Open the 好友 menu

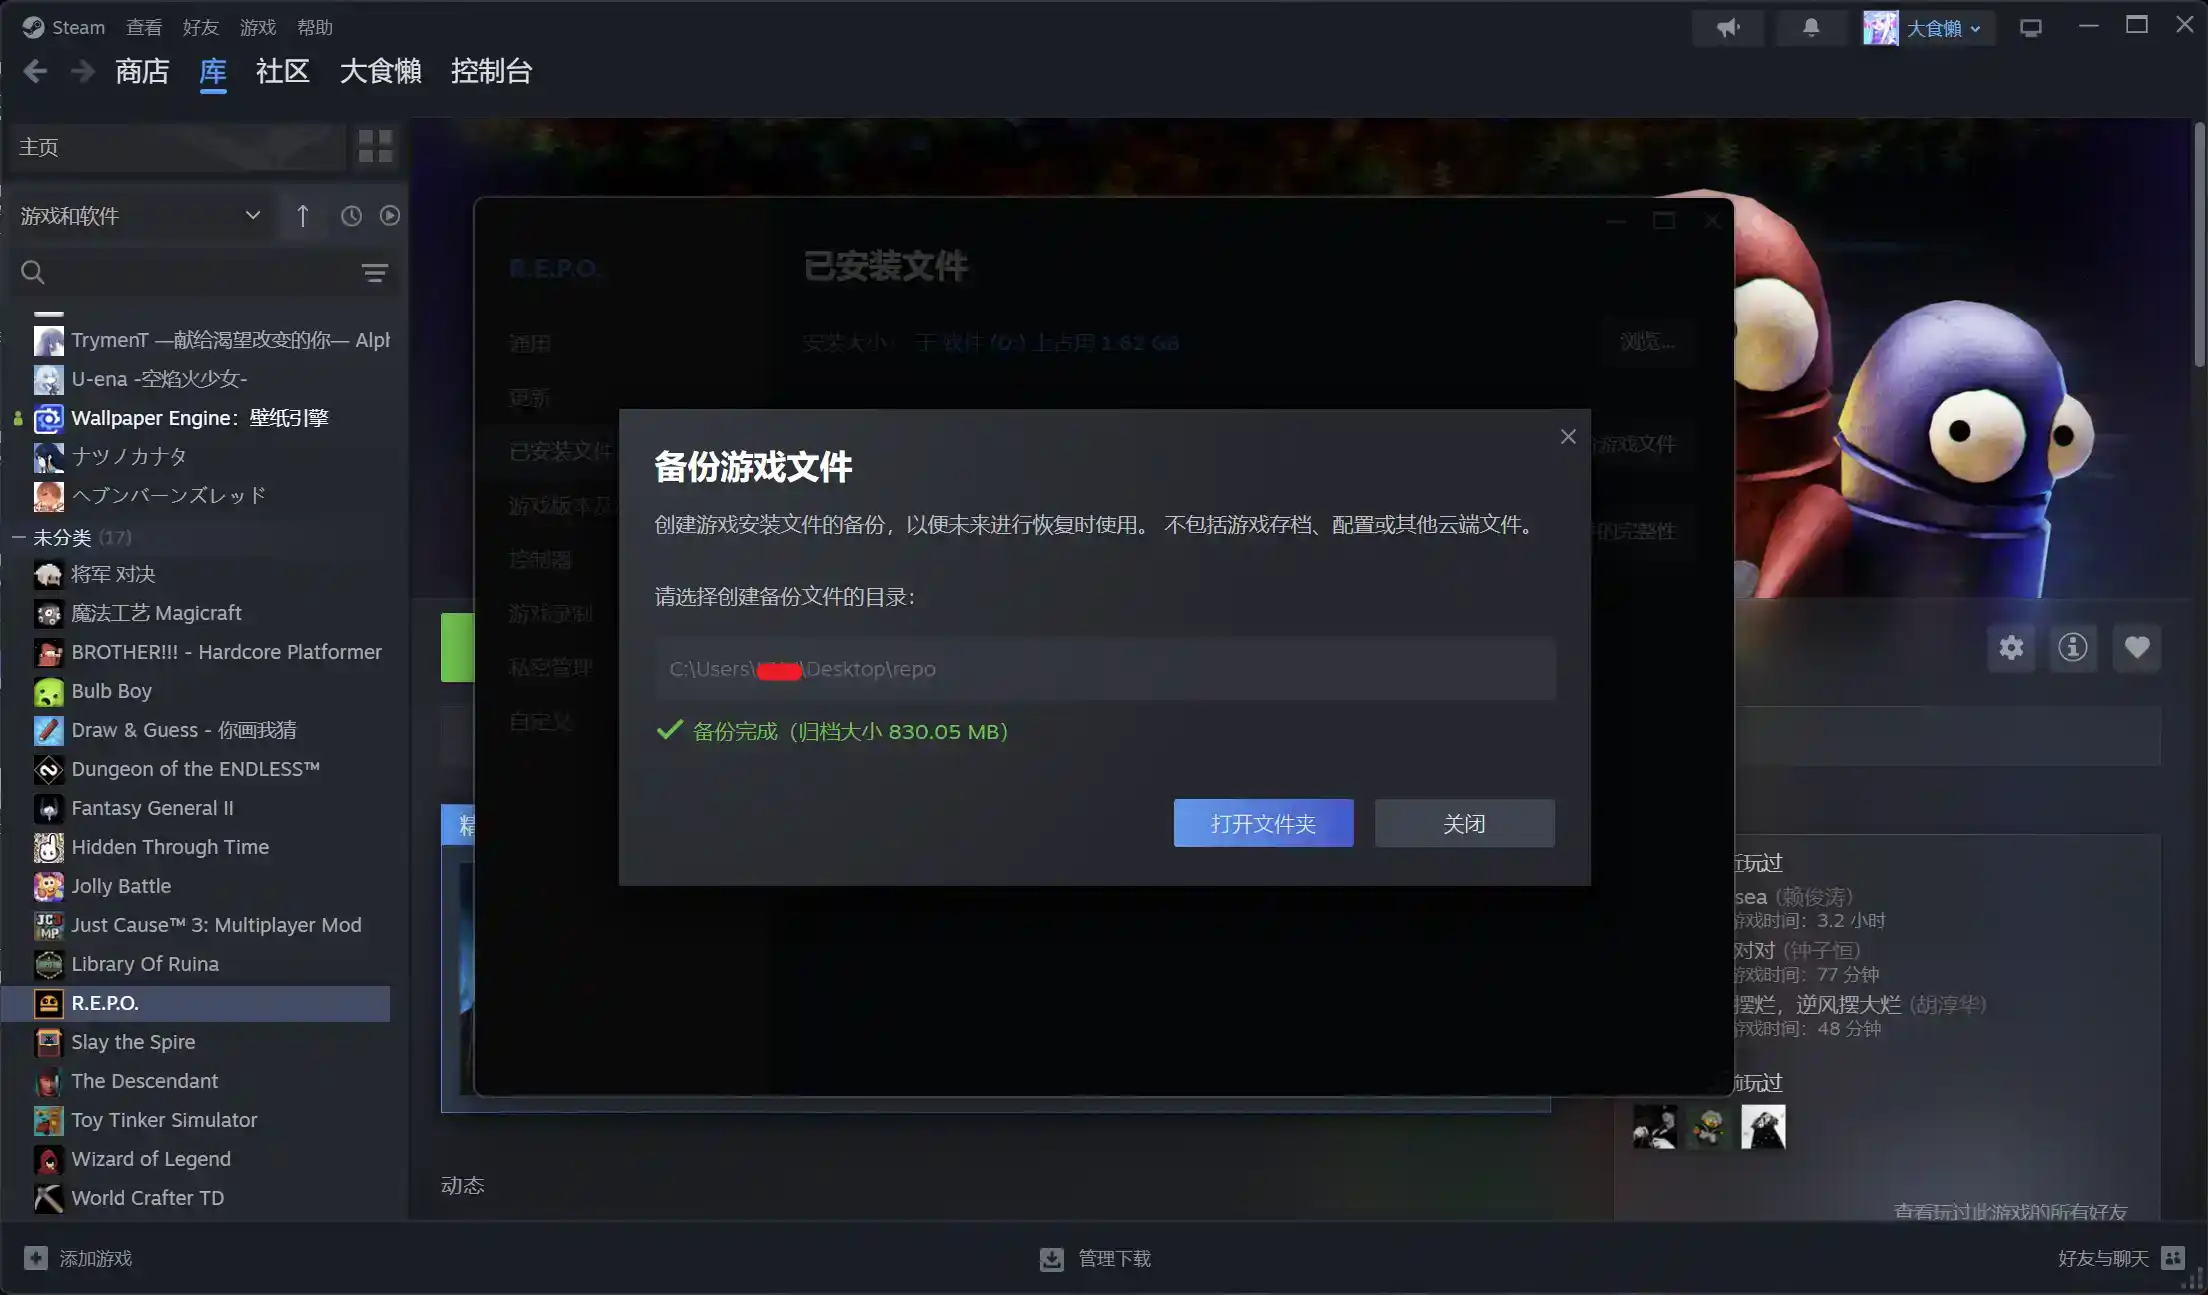tap(200, 28)
